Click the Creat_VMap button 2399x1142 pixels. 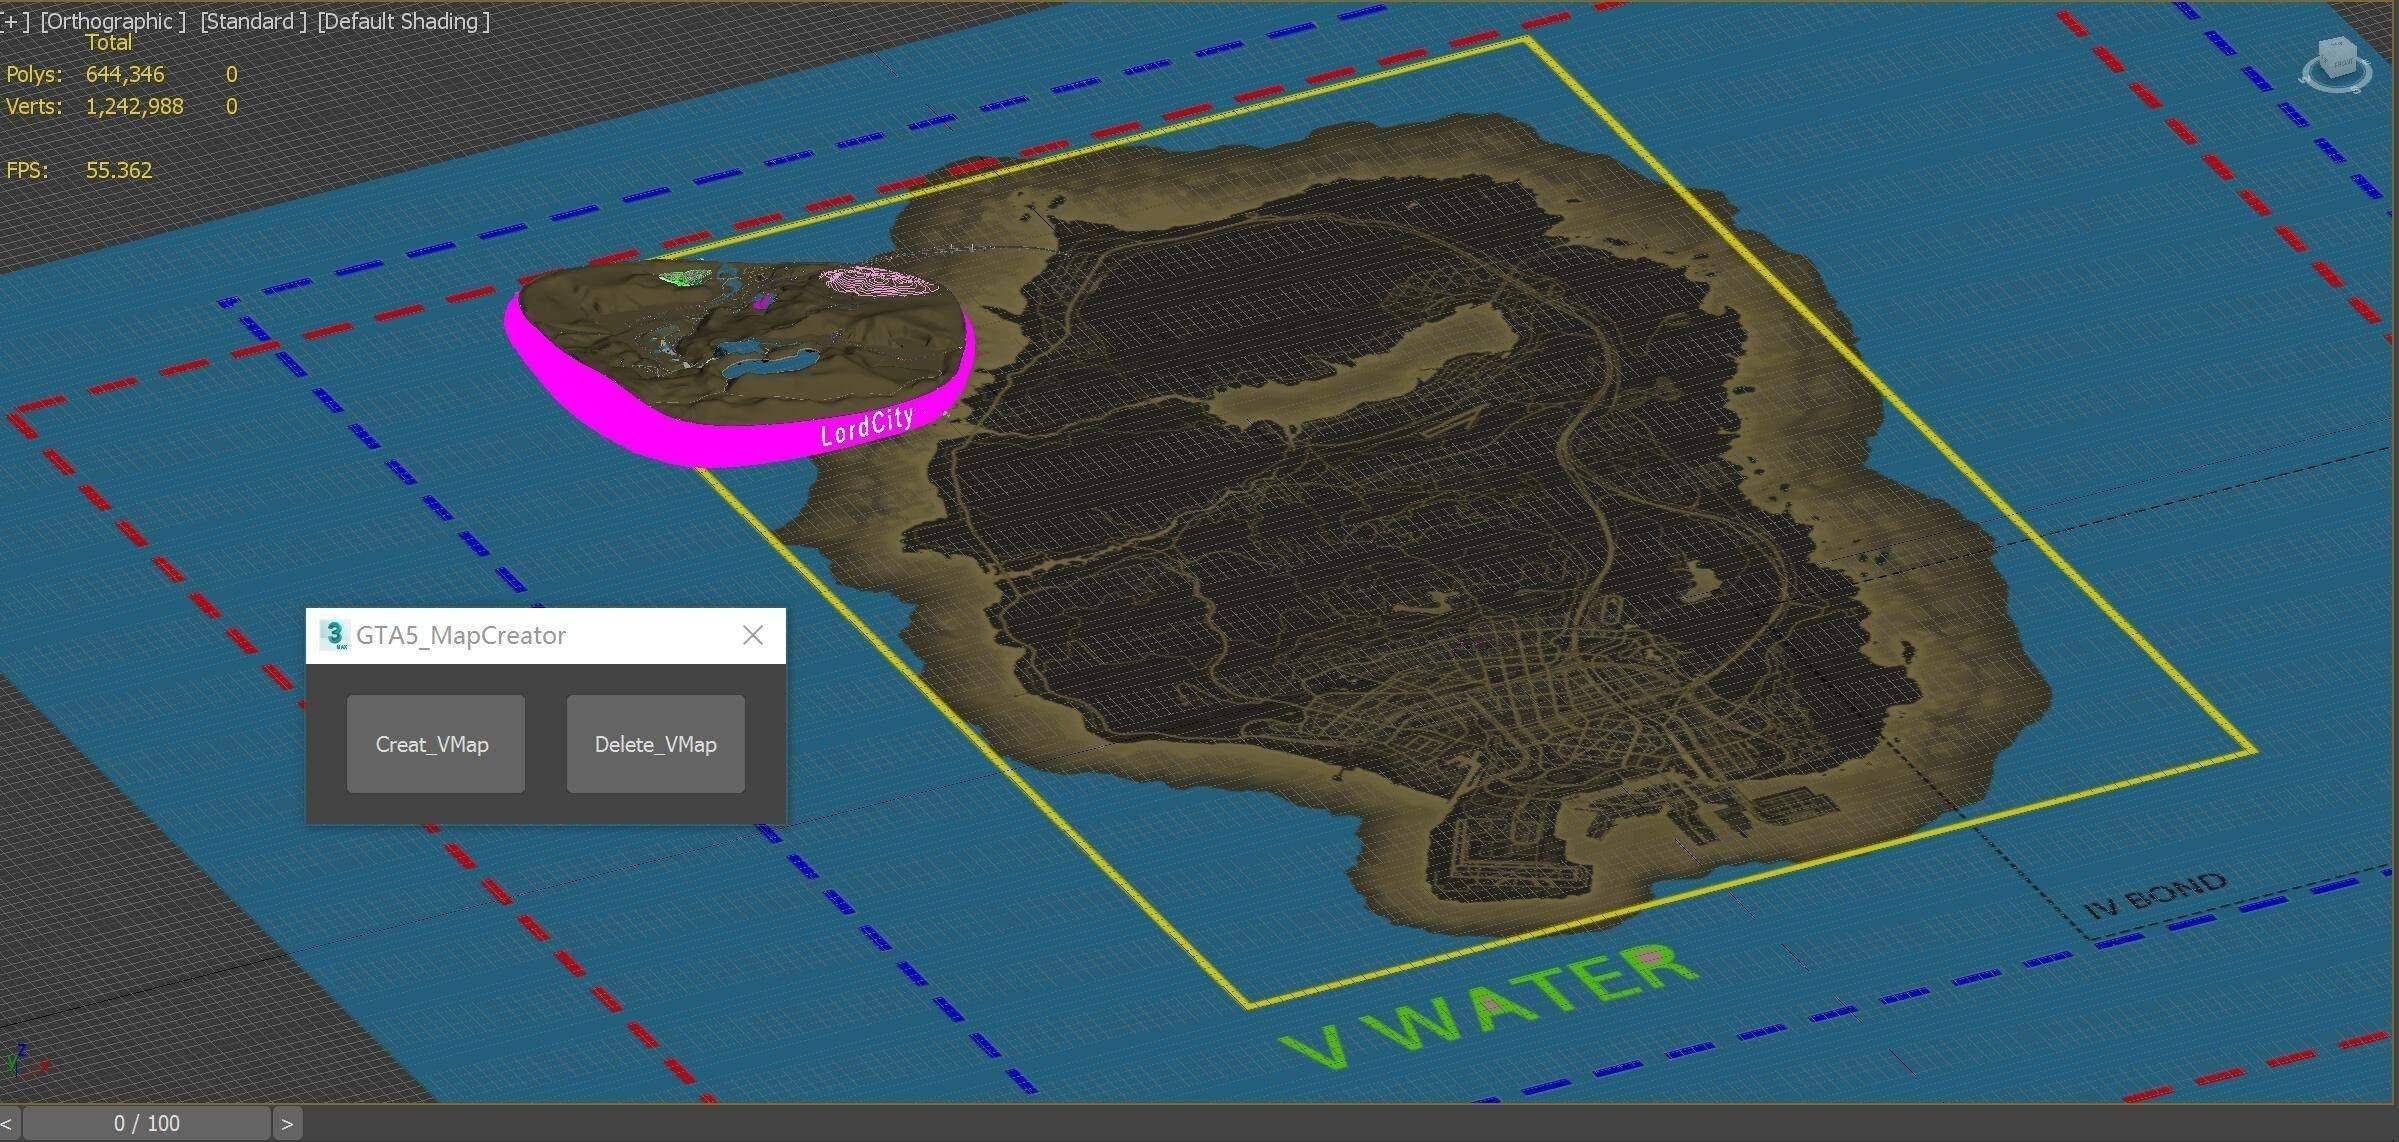435,744
